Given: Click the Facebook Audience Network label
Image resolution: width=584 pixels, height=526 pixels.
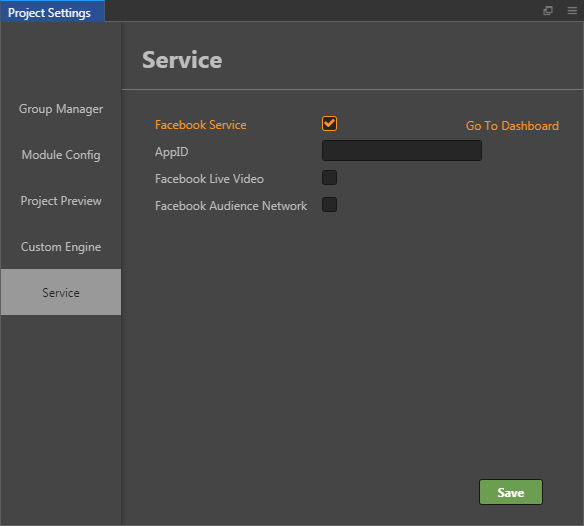Looking at the screenshot, I should [231, 206].
